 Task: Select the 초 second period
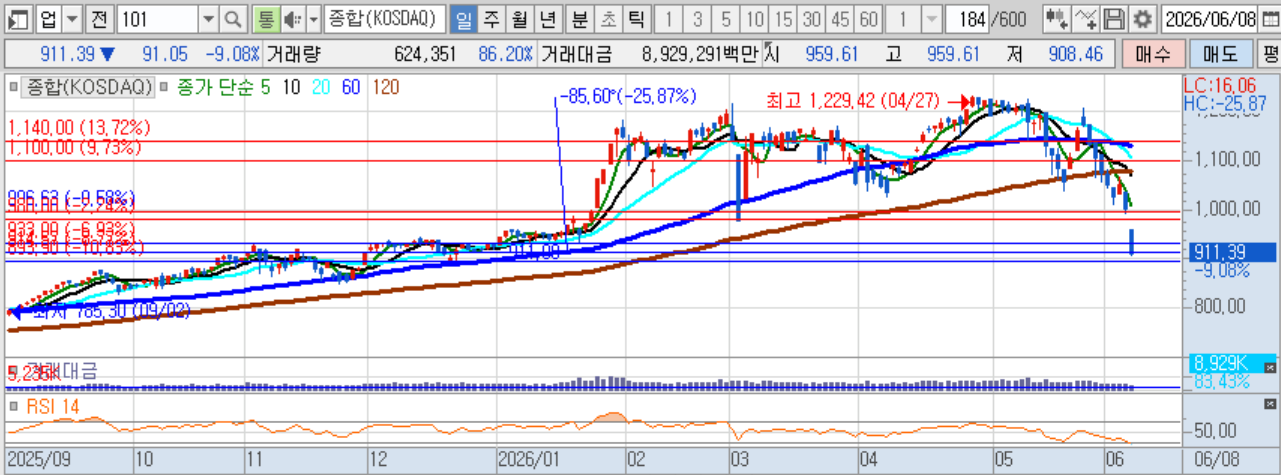coord(608,19)
